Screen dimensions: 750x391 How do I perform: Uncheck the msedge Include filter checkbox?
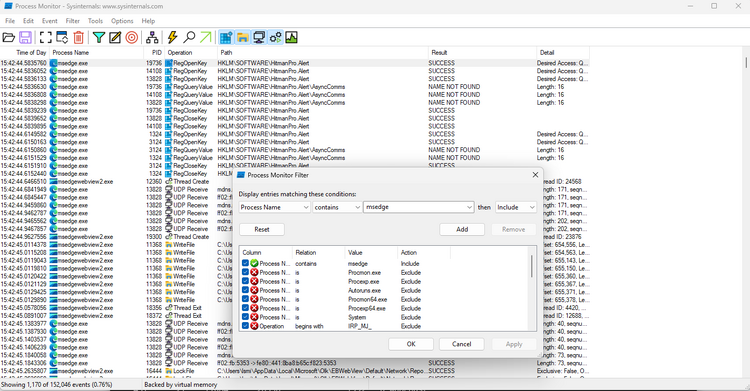click(x=245, y=263)
